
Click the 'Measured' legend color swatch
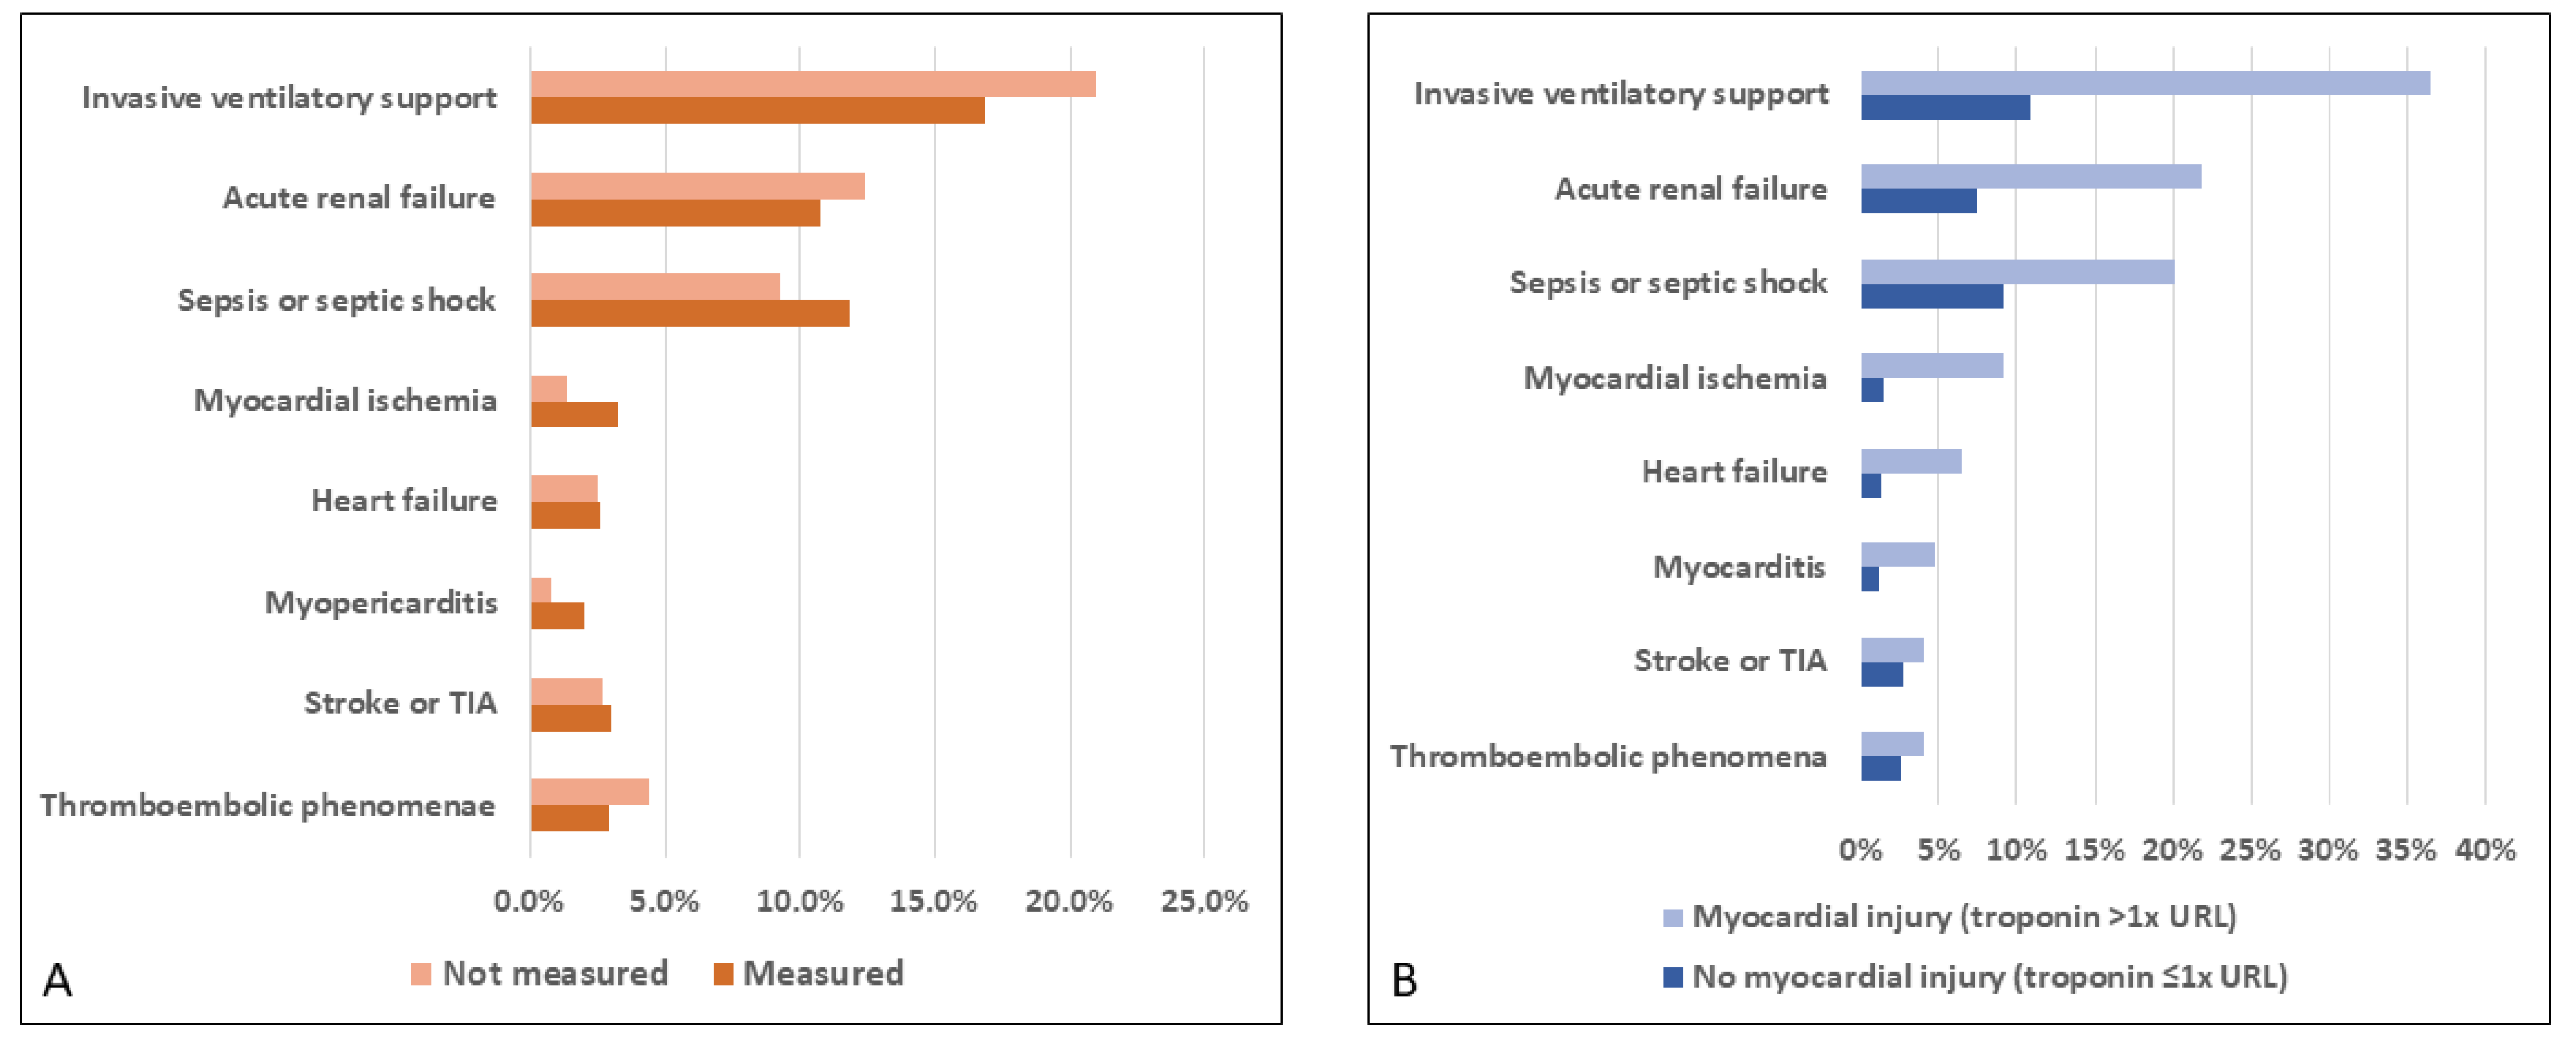tap(723, 974)
